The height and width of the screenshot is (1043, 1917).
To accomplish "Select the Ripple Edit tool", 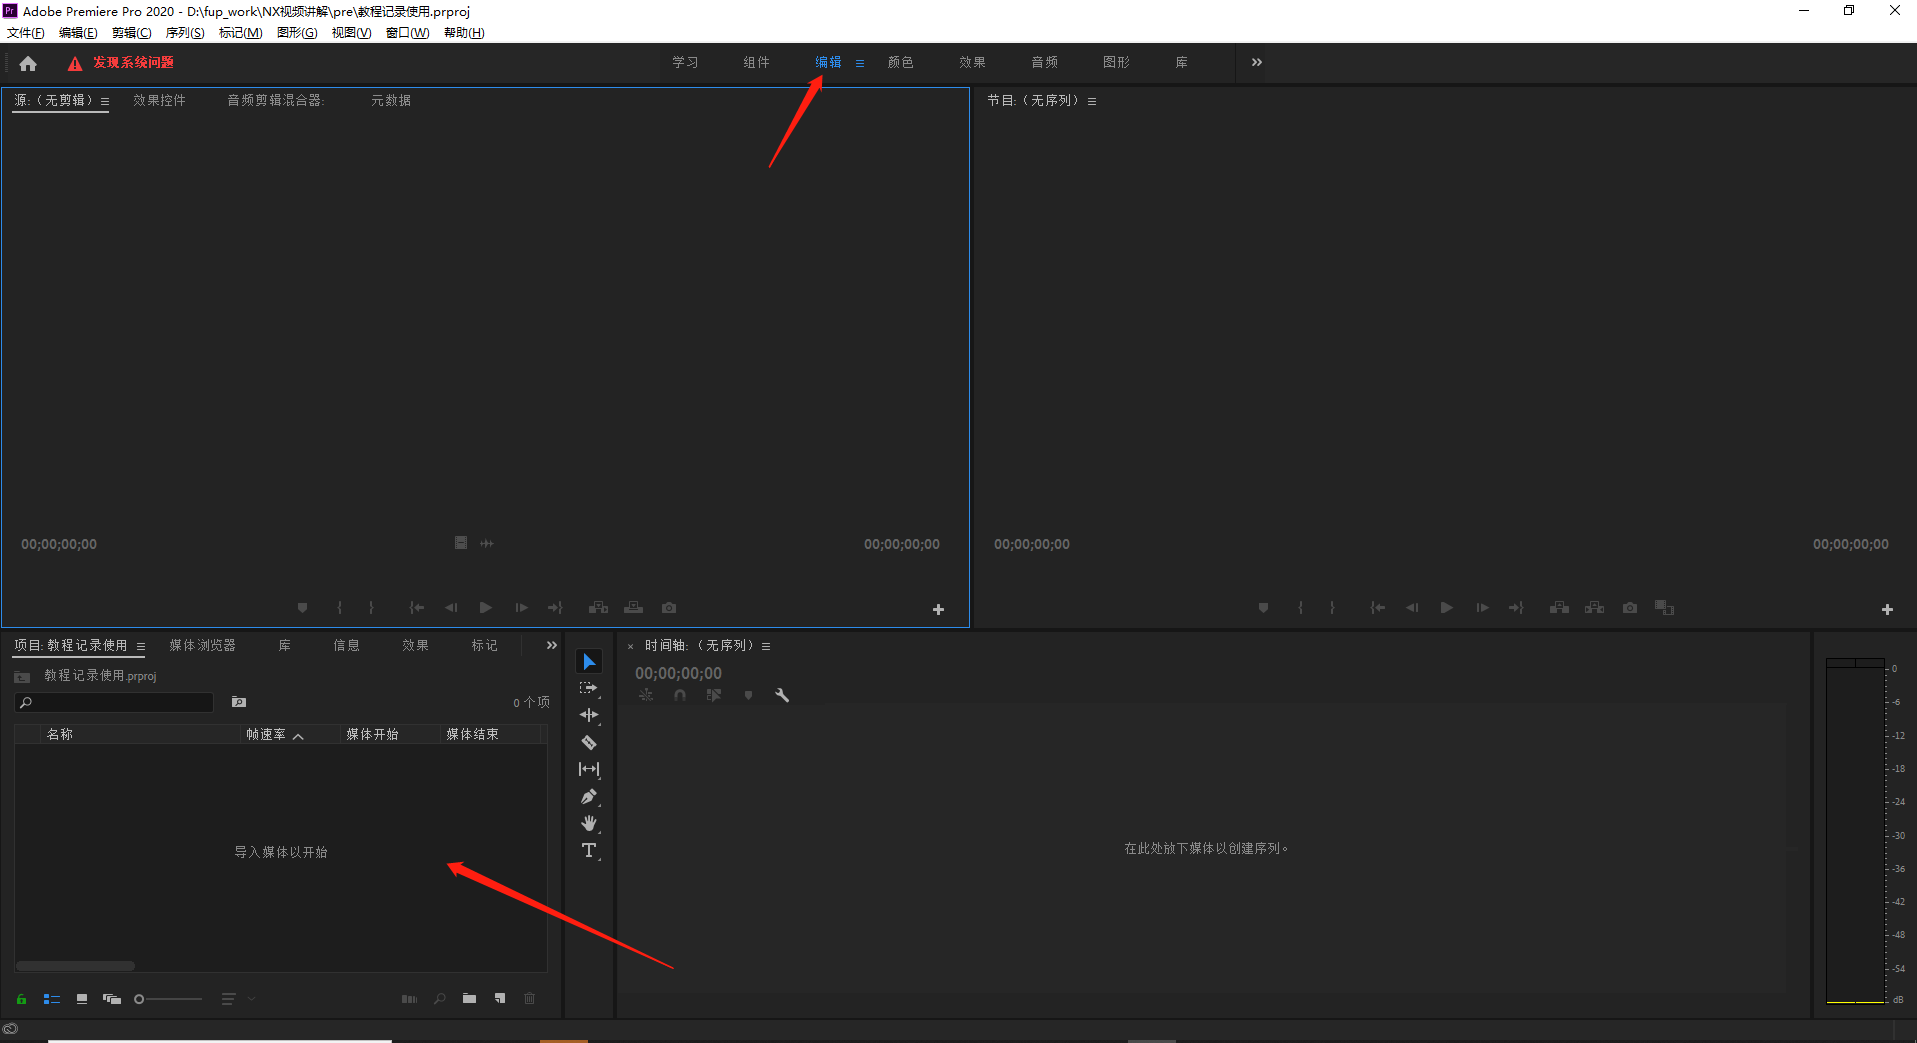I will tap(589, 715).
